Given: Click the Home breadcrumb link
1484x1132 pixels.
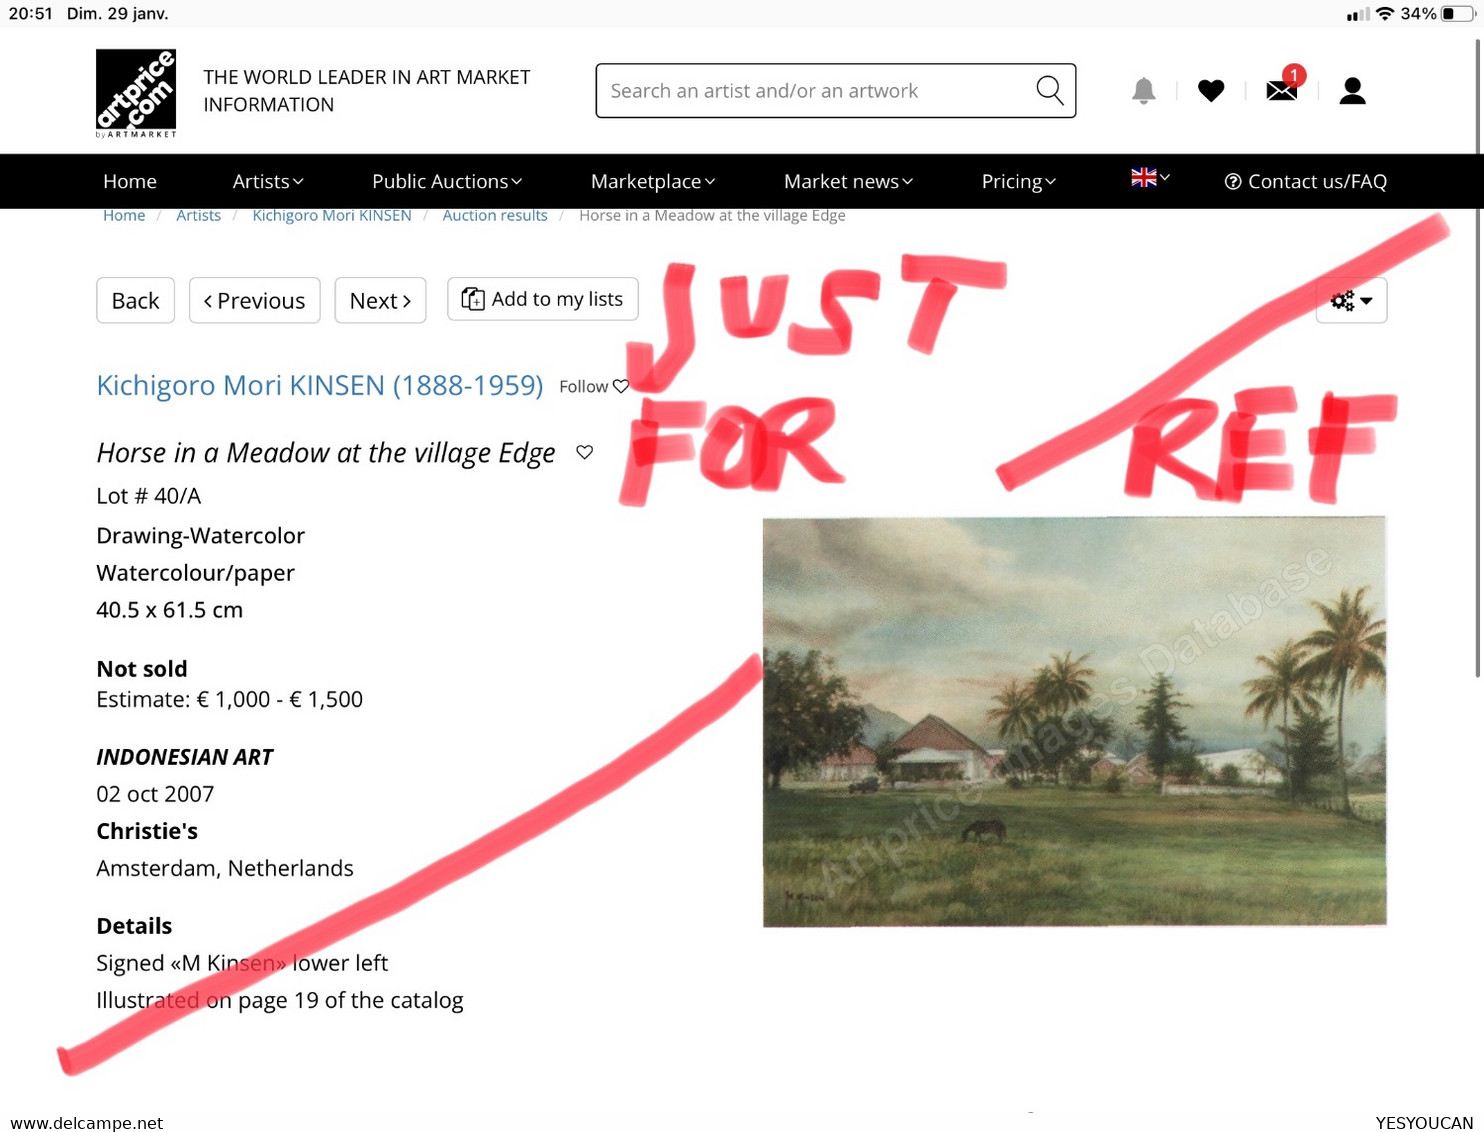Looking at the screenshot, I should 124,215.
